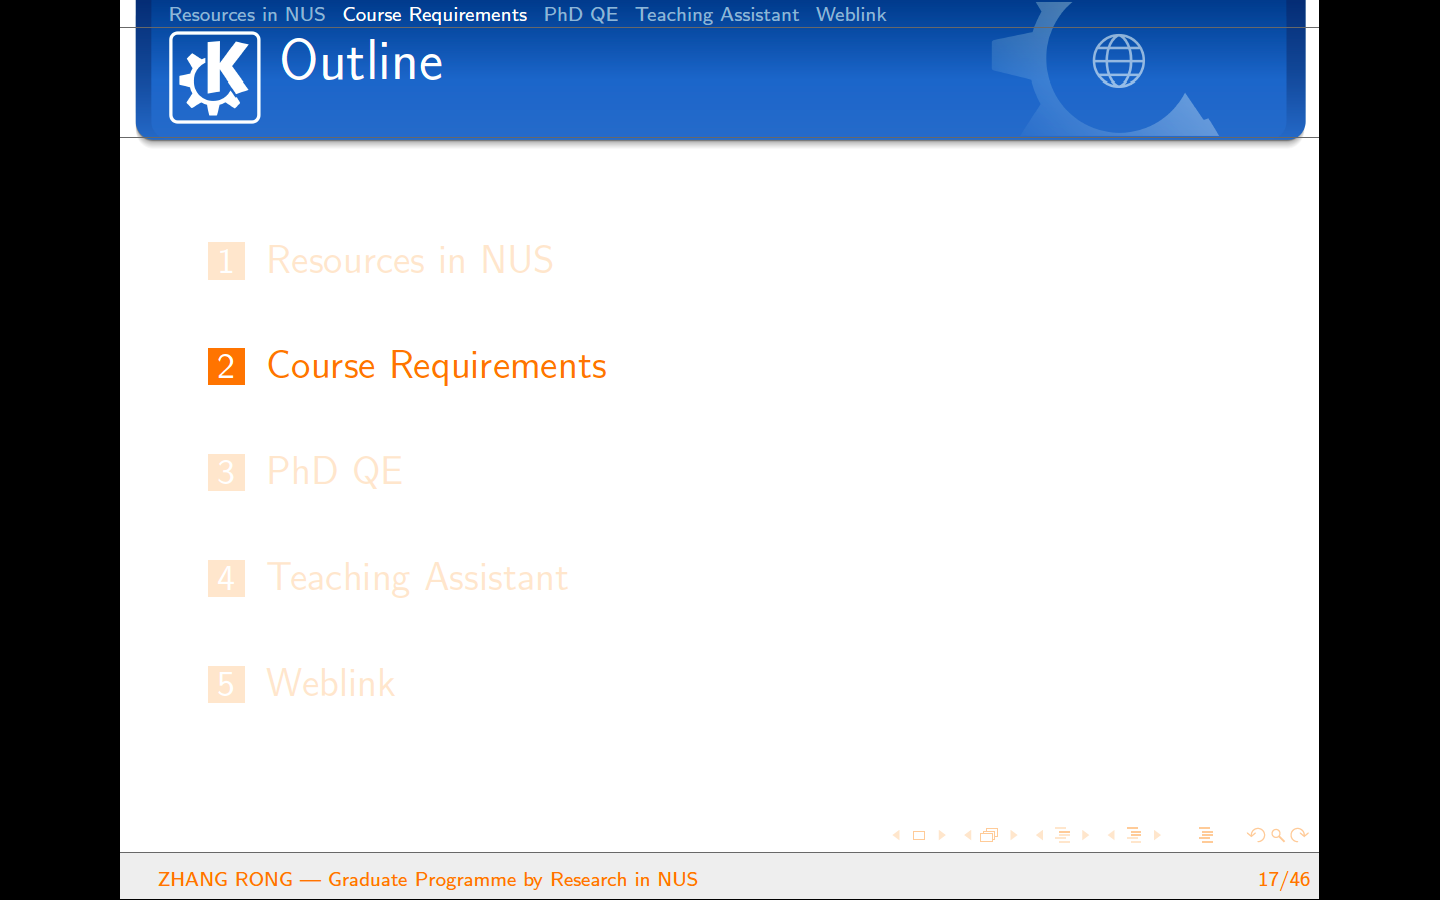
Task: Click the faded Teaching Assistant outline item
Action: click(417, 578)
